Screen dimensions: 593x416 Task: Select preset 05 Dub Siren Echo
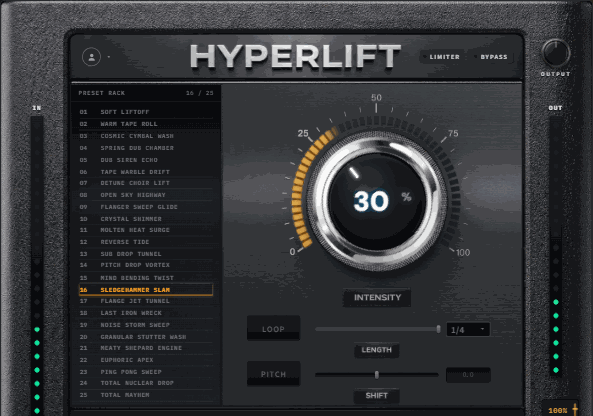146,160
